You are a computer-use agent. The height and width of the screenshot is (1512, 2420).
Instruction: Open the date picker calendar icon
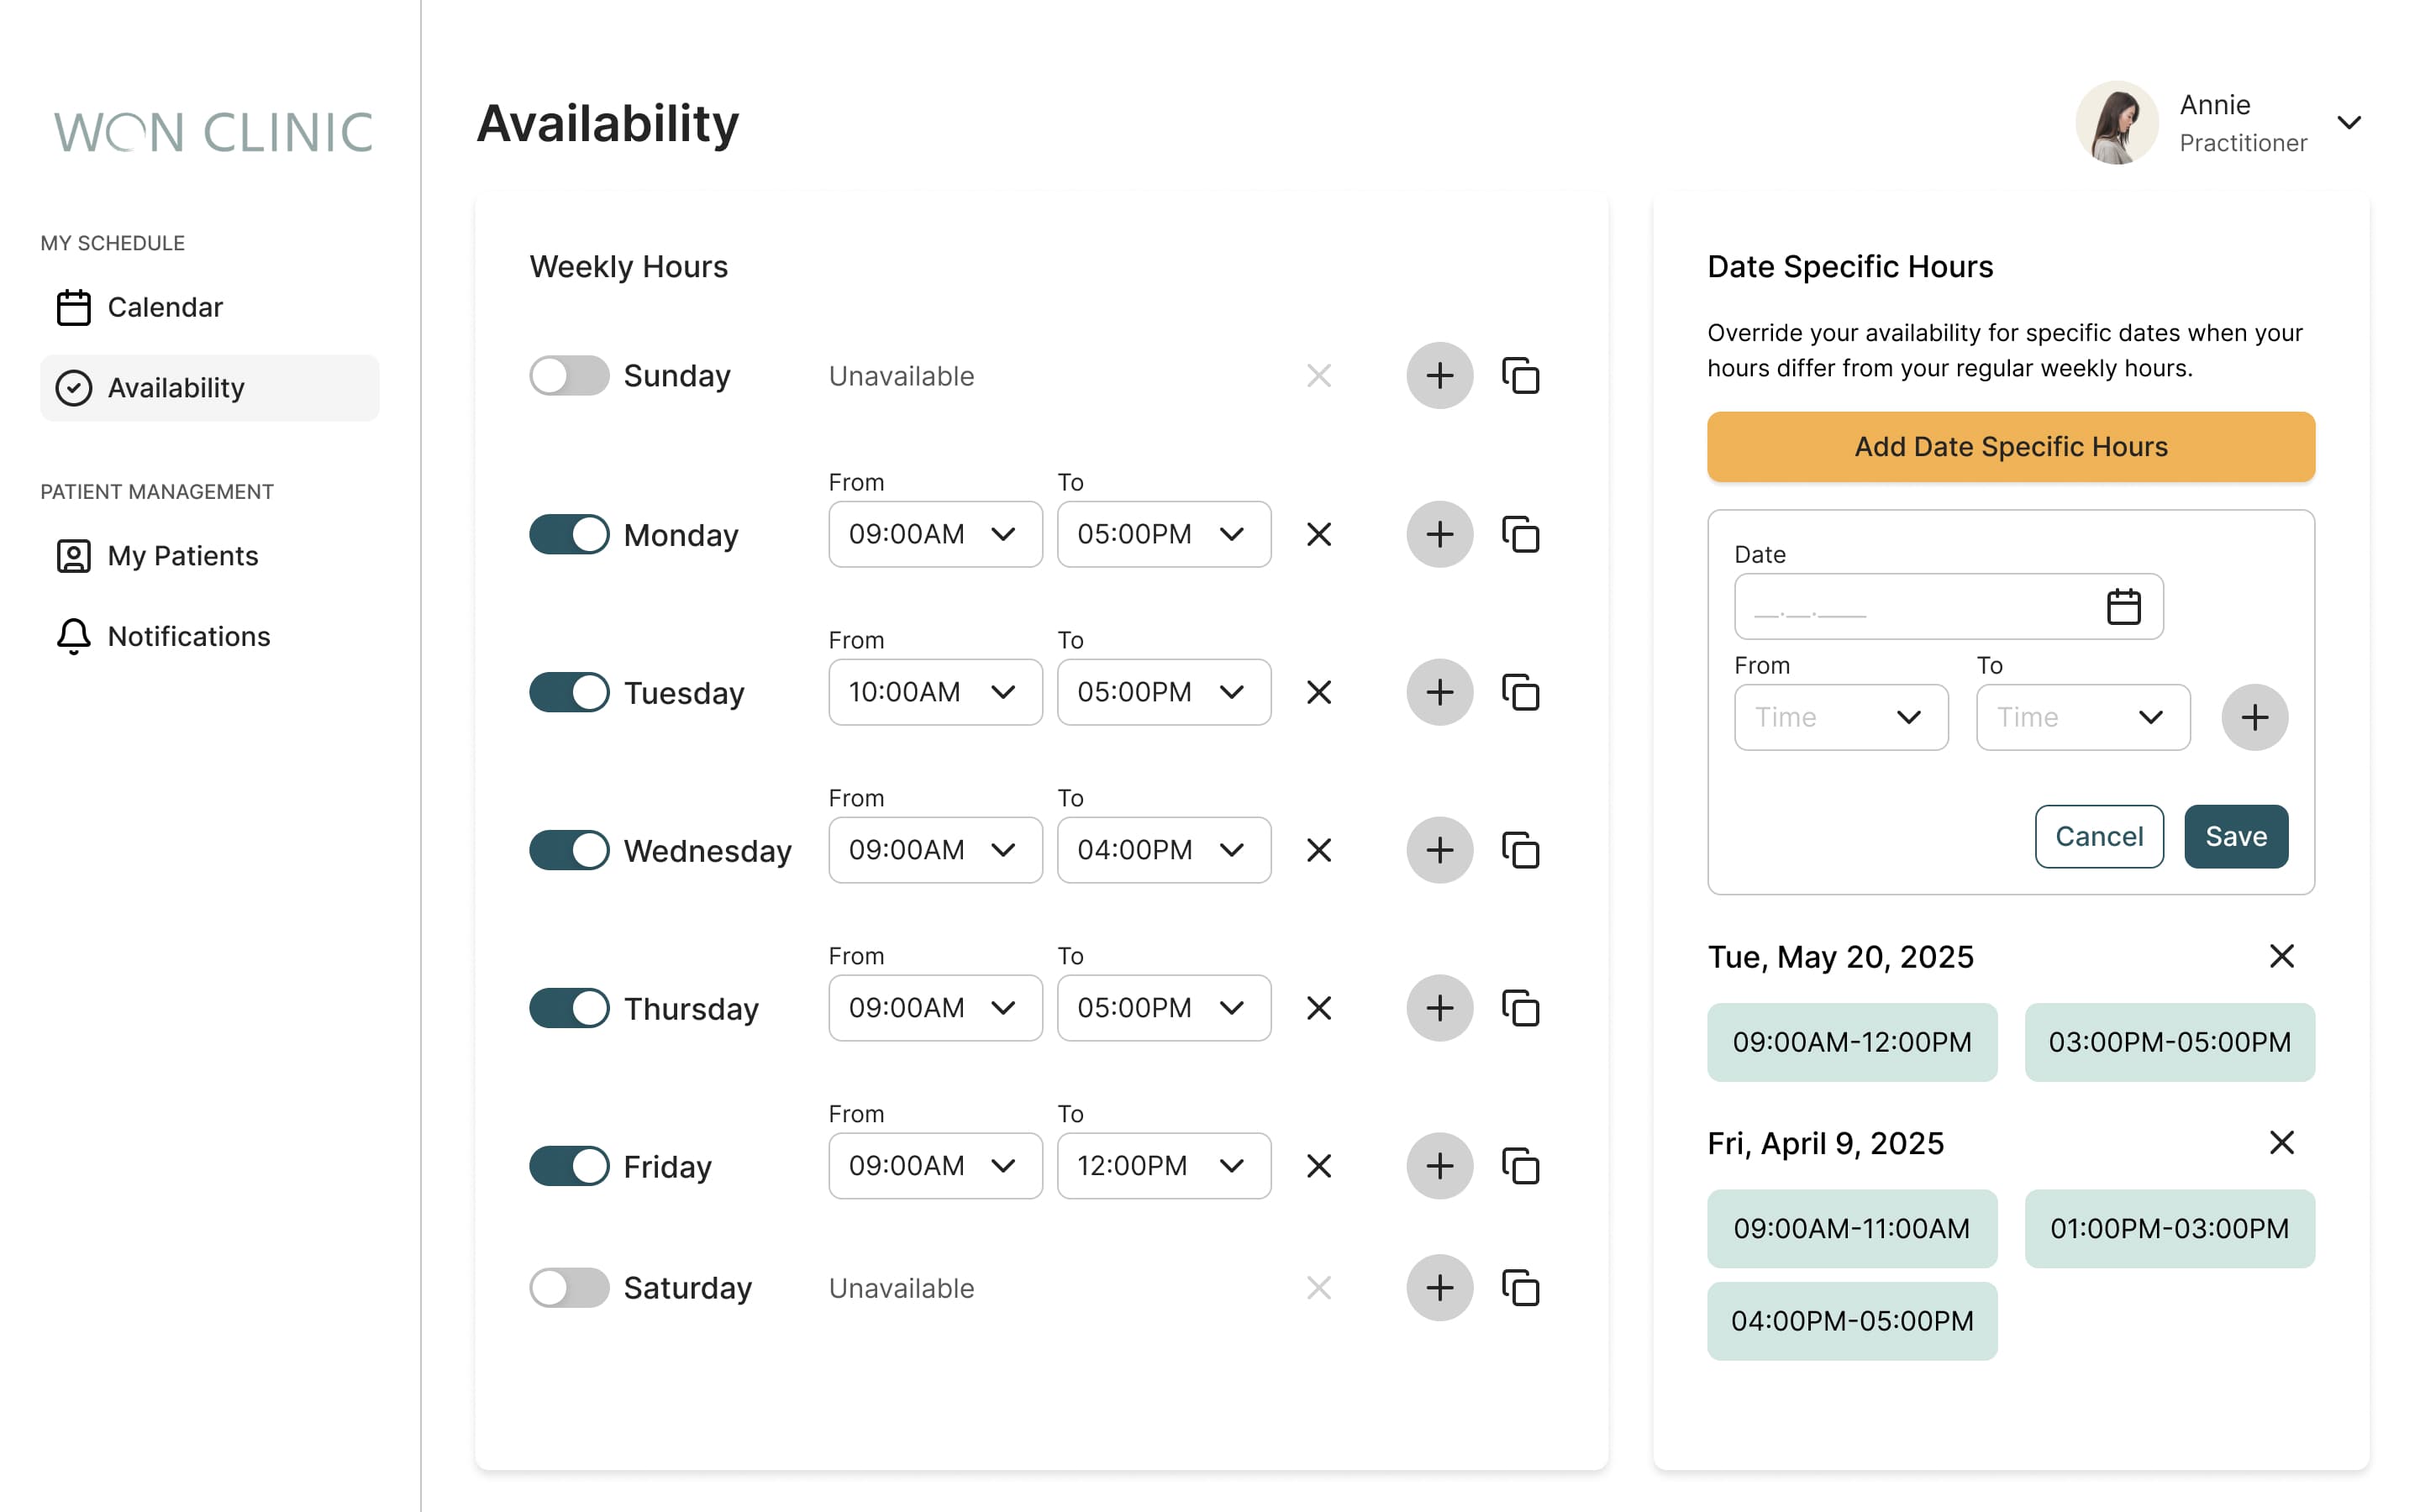coord(2123,607)
